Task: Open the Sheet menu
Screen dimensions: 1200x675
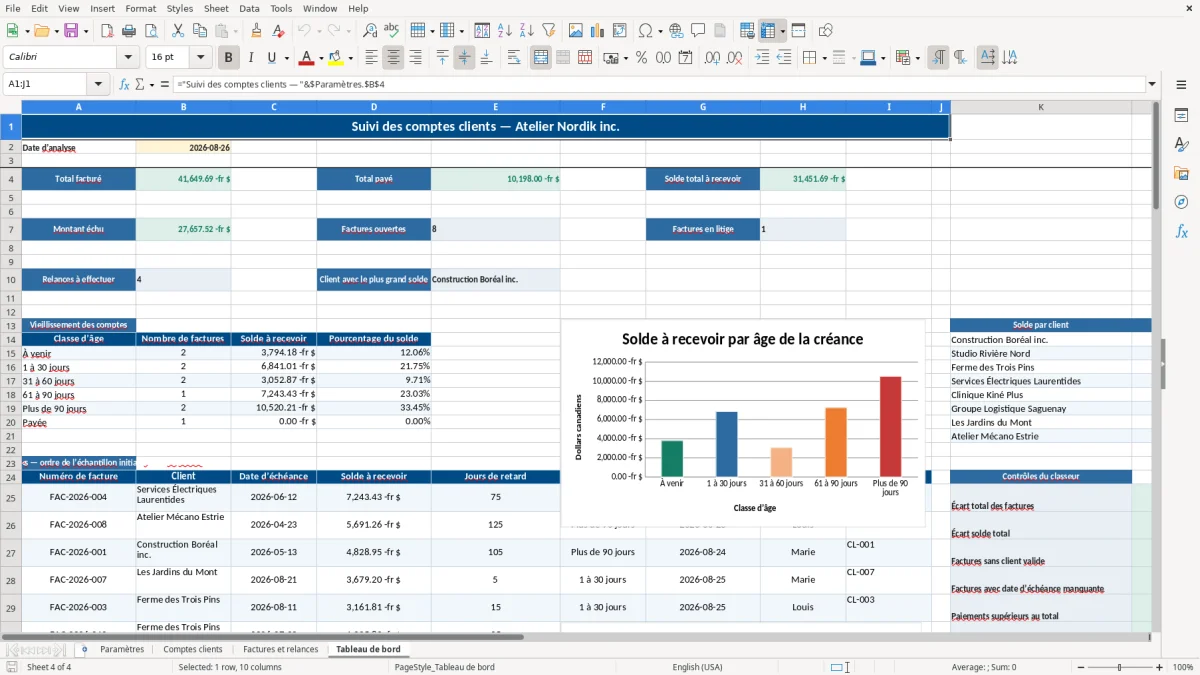Action: 216,8
